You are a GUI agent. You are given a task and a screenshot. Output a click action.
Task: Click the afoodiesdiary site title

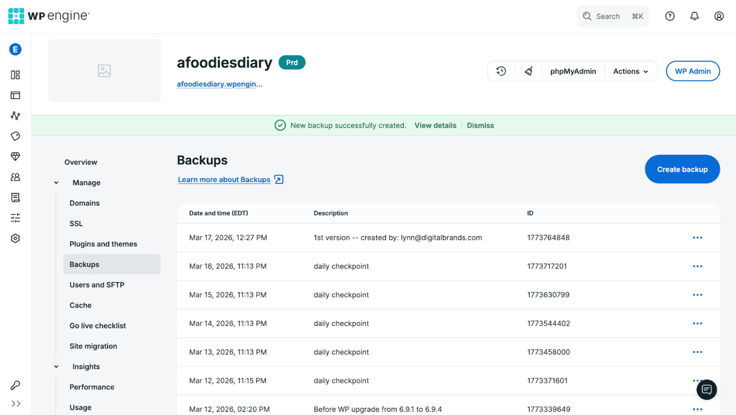(x=224, y=62)
